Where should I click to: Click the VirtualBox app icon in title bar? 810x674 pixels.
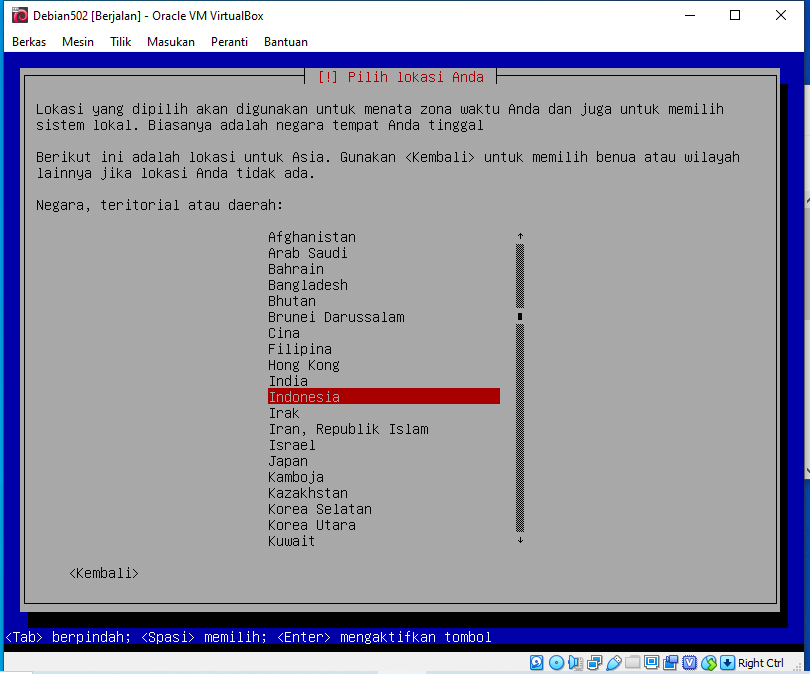click(x=20, y=15)
